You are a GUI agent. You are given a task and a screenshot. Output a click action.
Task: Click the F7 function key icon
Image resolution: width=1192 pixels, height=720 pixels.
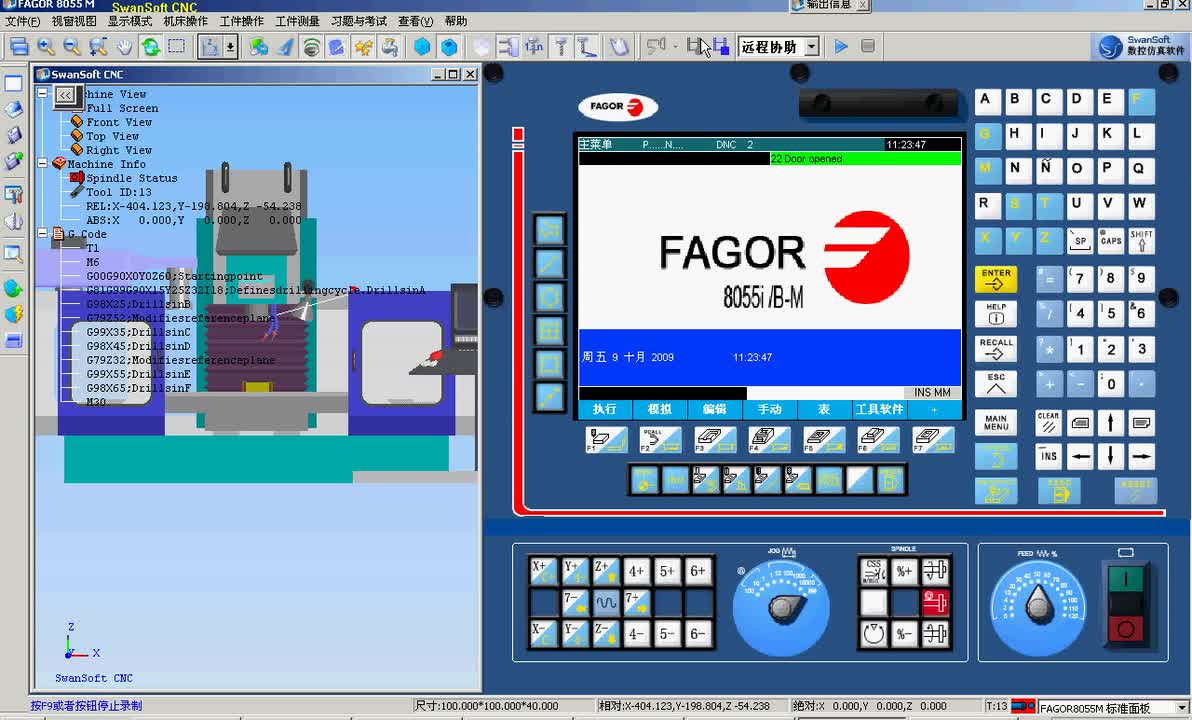[934, 439]
